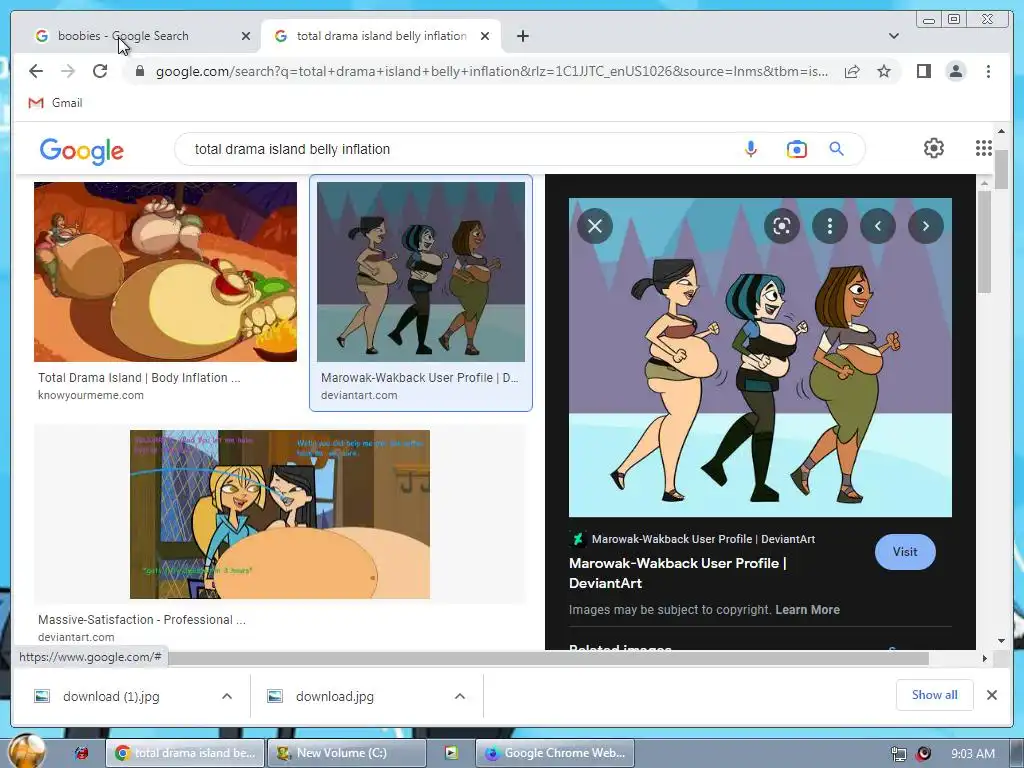Expand the tab search dropdown
Image resolution: width=1024 pixels, height=768 pixels.
tap(893, 36)
